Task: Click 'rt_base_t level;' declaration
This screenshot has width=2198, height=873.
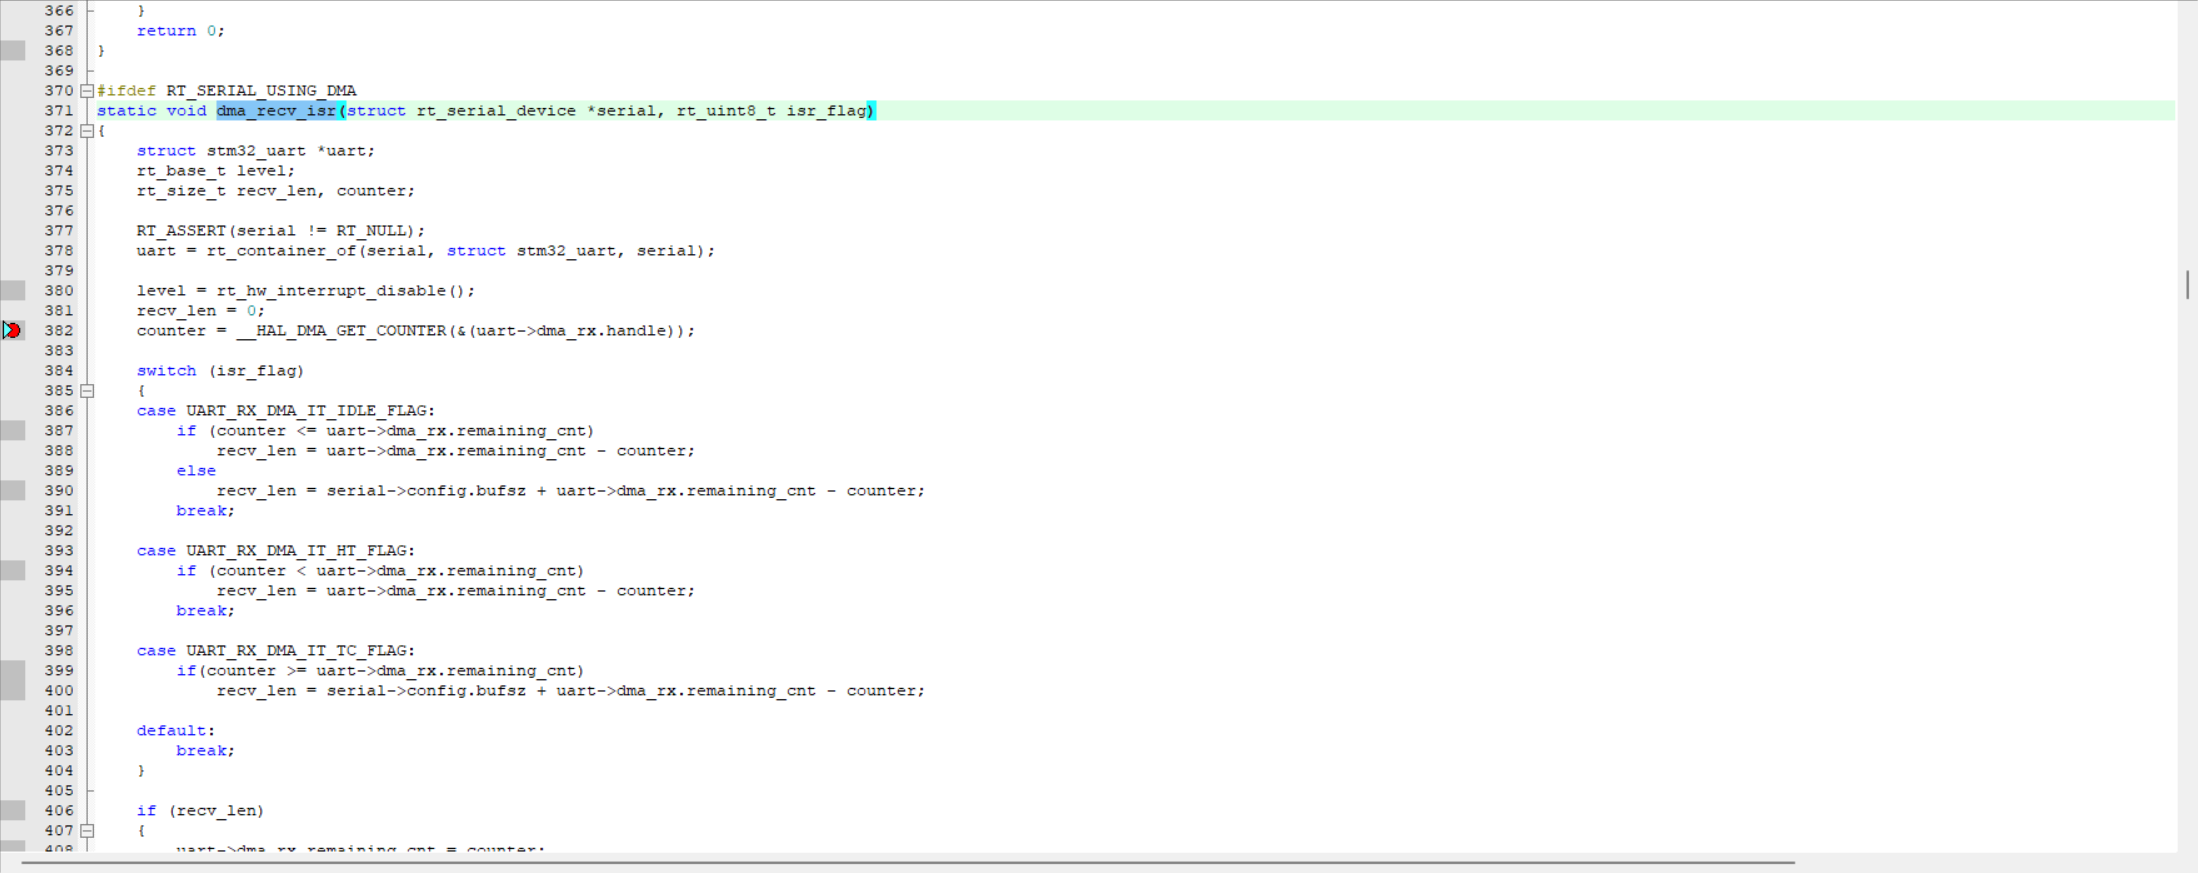Action: point(216,171)
